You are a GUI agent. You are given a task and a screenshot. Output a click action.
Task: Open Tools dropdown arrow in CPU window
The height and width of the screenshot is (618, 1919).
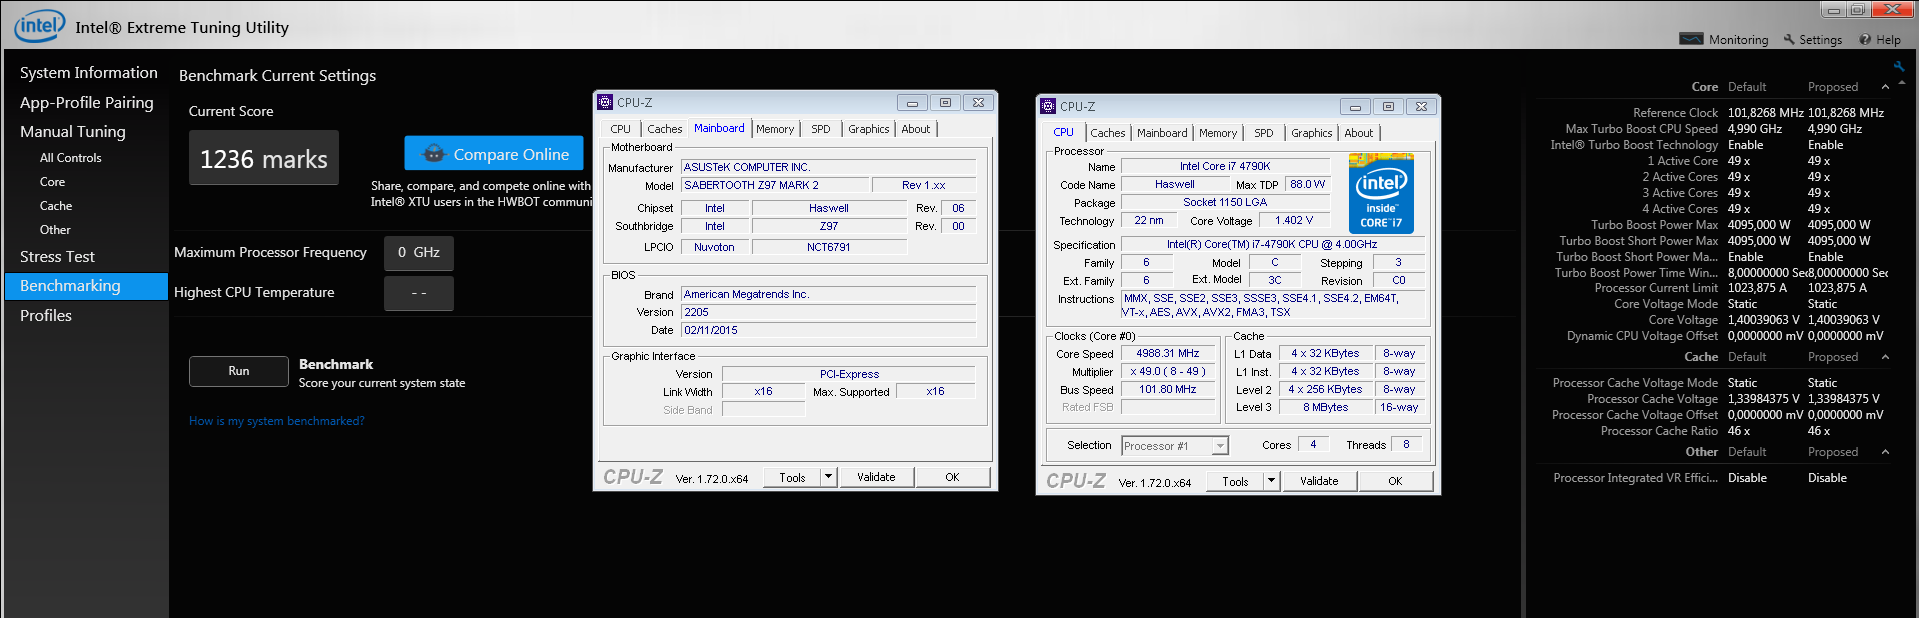[x=1271, y=481]
